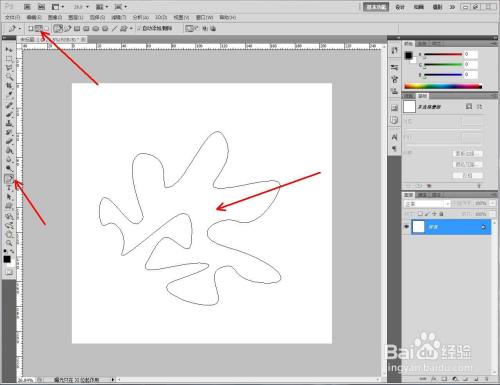
Task: Select the Dodge tool
Action: [x=9, y=169]
